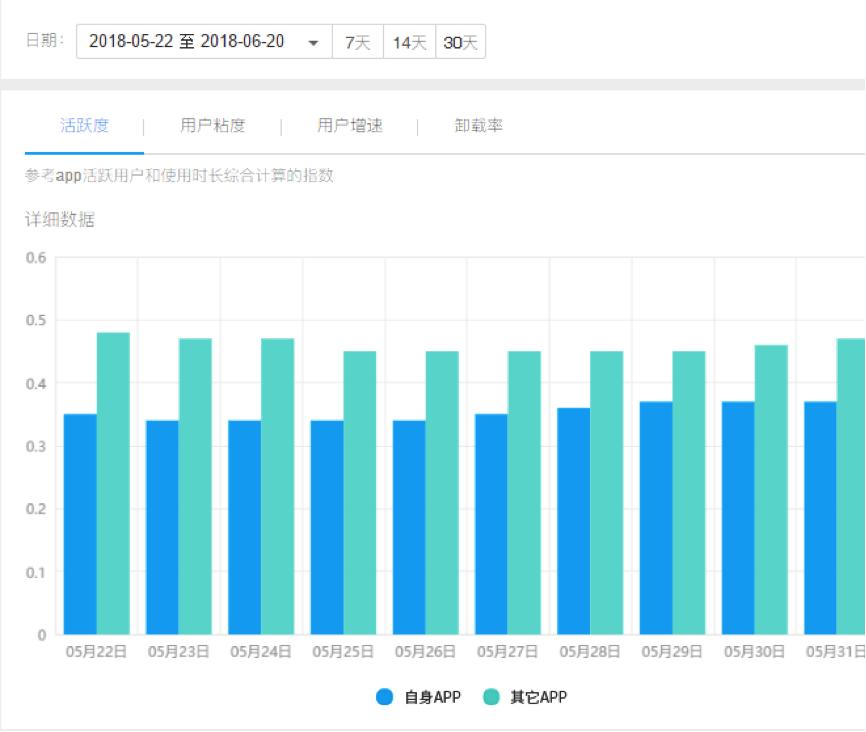This screenshot has height=732, width=866.
Task: Toggle the blue 自身APP legend circle
Action: click(x=385, y=698)
